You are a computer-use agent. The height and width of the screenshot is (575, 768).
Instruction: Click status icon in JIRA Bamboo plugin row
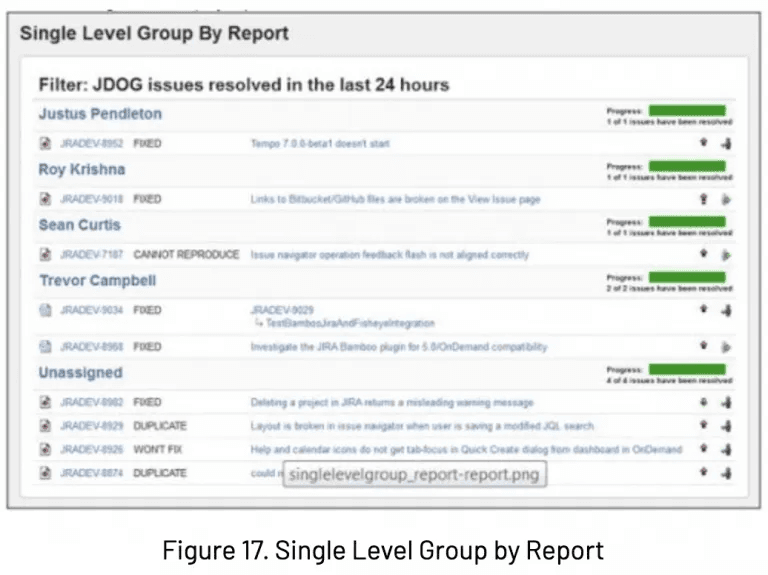coord(726,347)
